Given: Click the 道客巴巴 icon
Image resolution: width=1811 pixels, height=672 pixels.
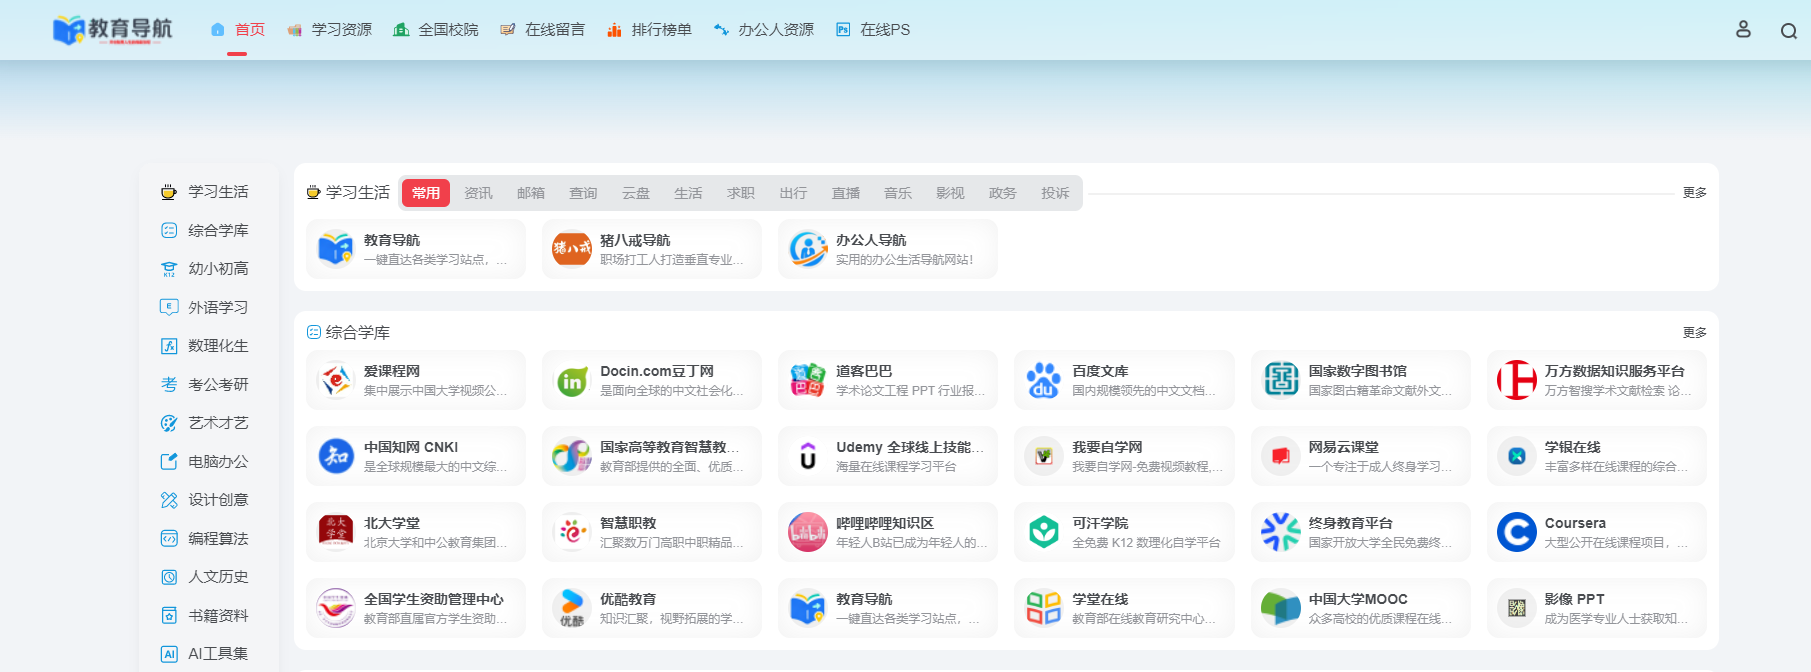Looking at the screenshot, I should tap(808, 380).
